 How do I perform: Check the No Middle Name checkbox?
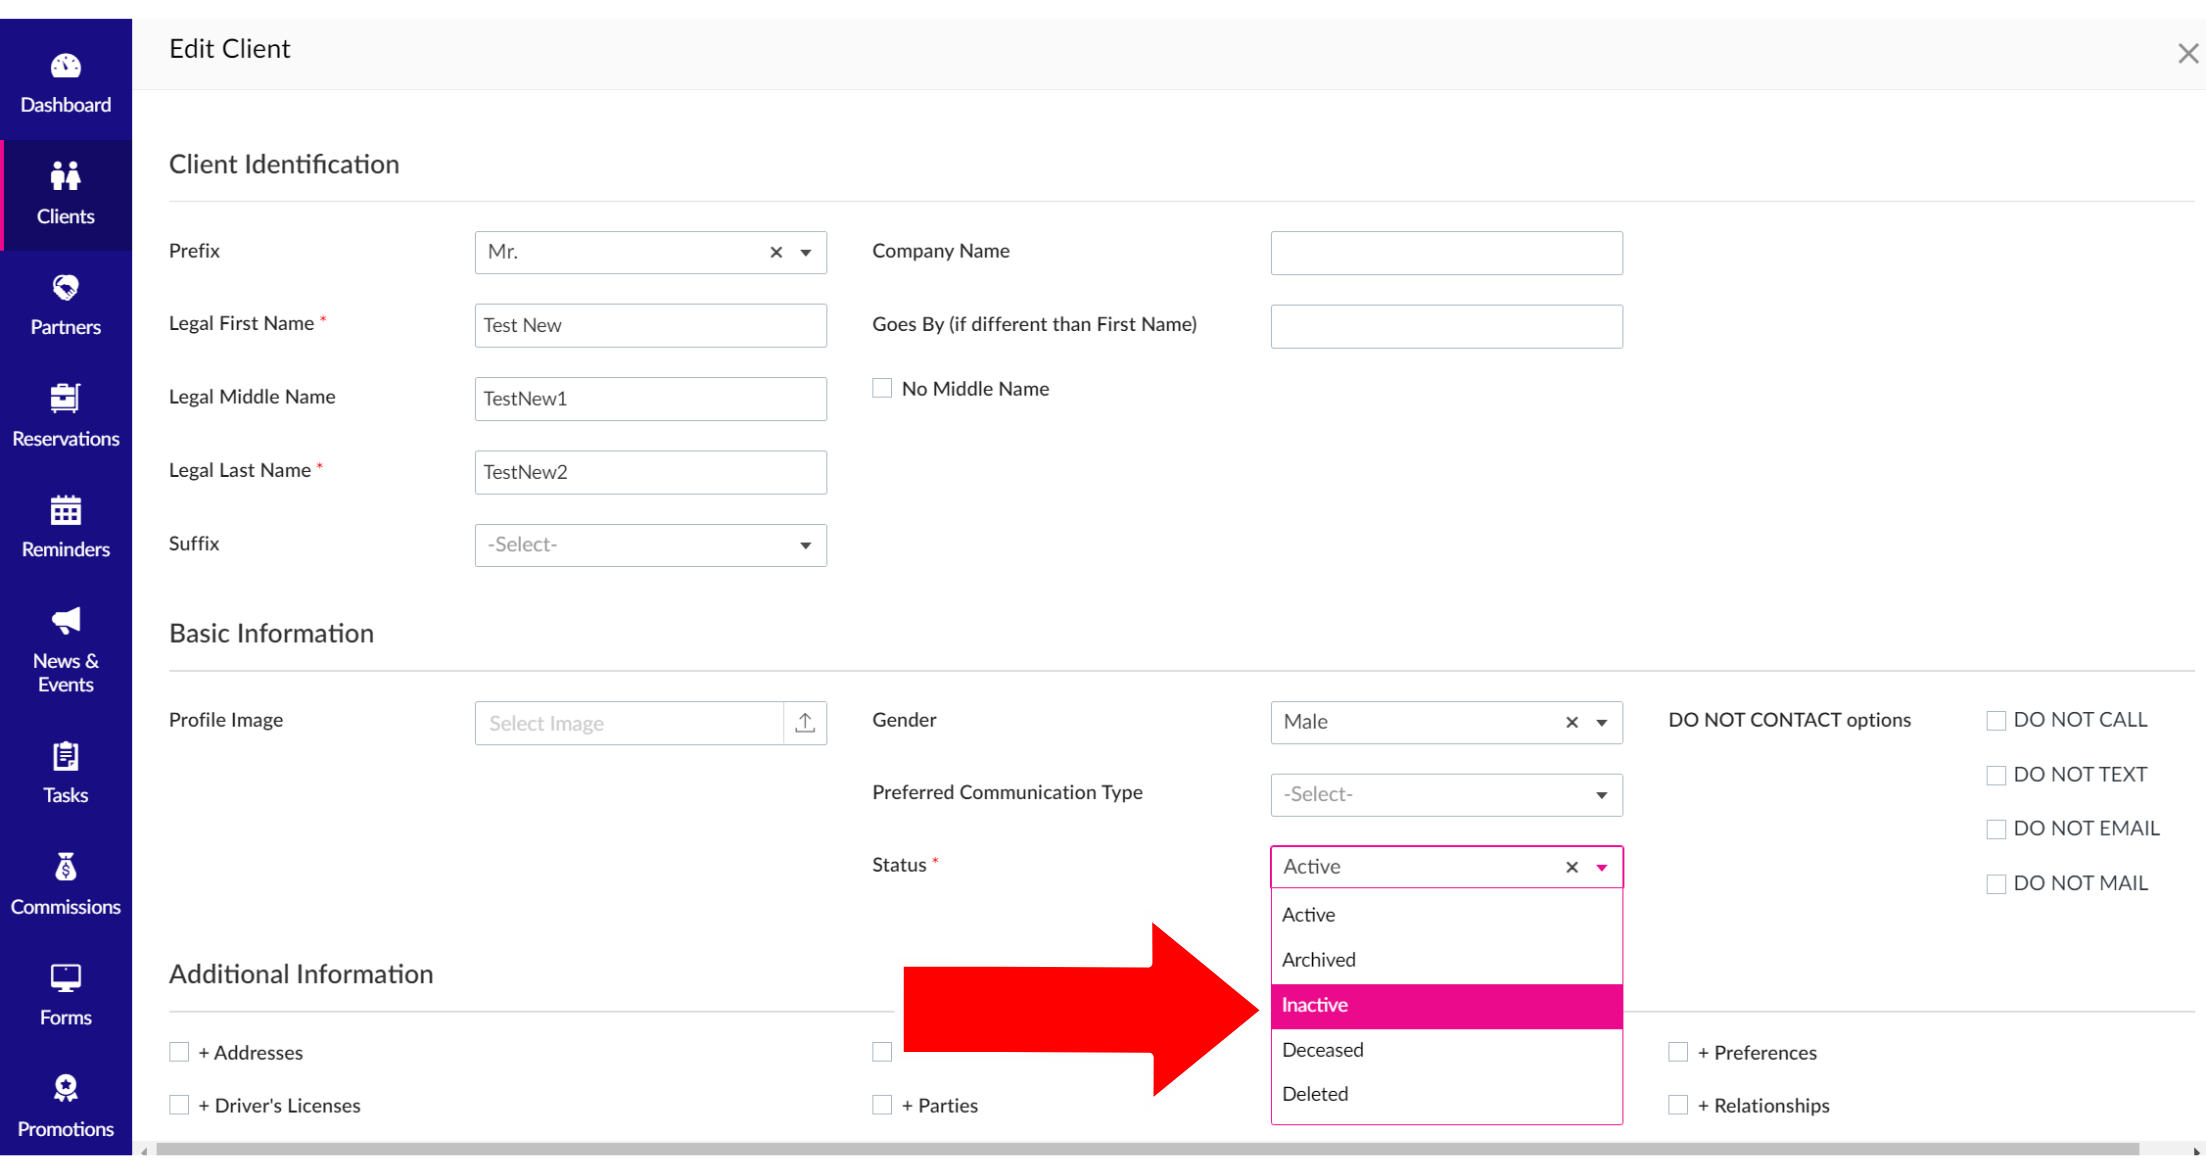[x=882, y=388]
